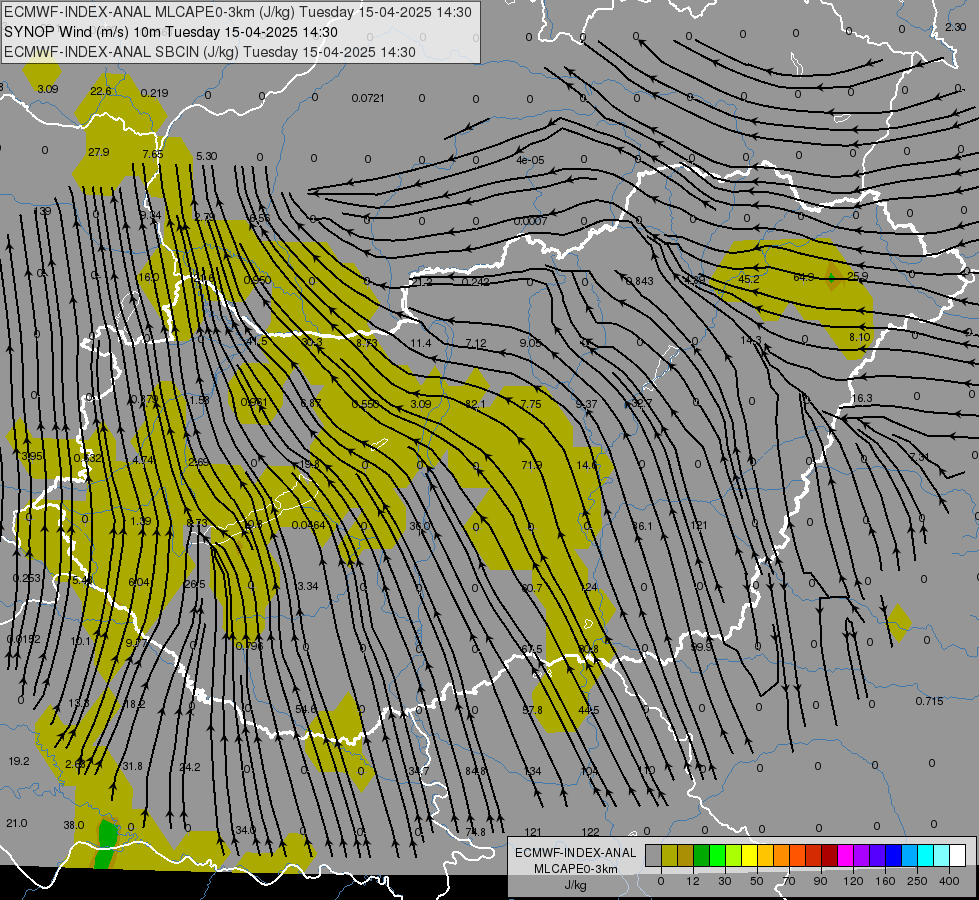Click the magenta legend swatch

tap(845, 855)
